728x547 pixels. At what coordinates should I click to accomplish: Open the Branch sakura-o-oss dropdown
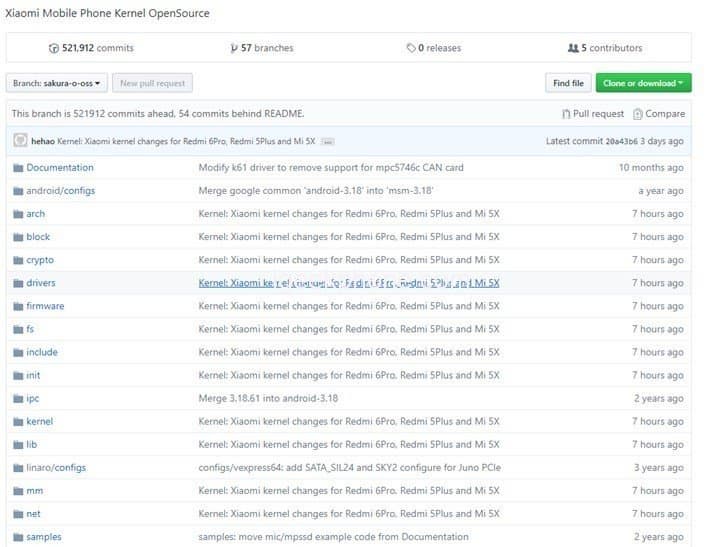point(56,83)
